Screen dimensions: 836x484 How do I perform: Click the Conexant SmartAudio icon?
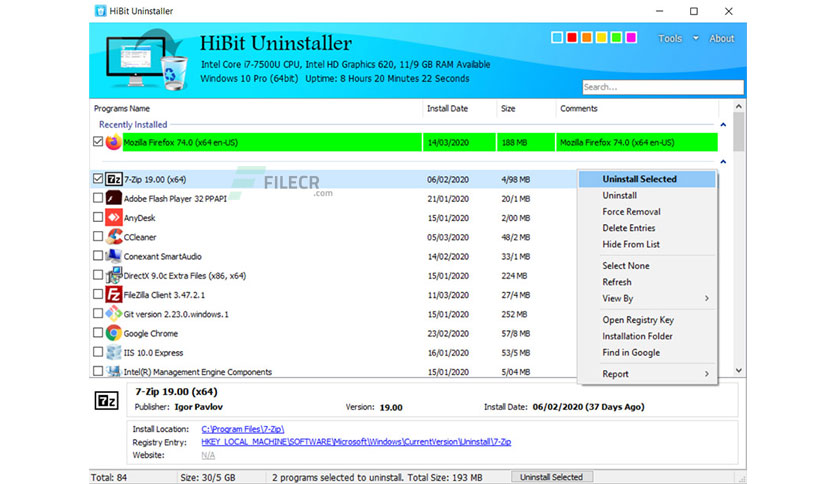click(113, 256)
